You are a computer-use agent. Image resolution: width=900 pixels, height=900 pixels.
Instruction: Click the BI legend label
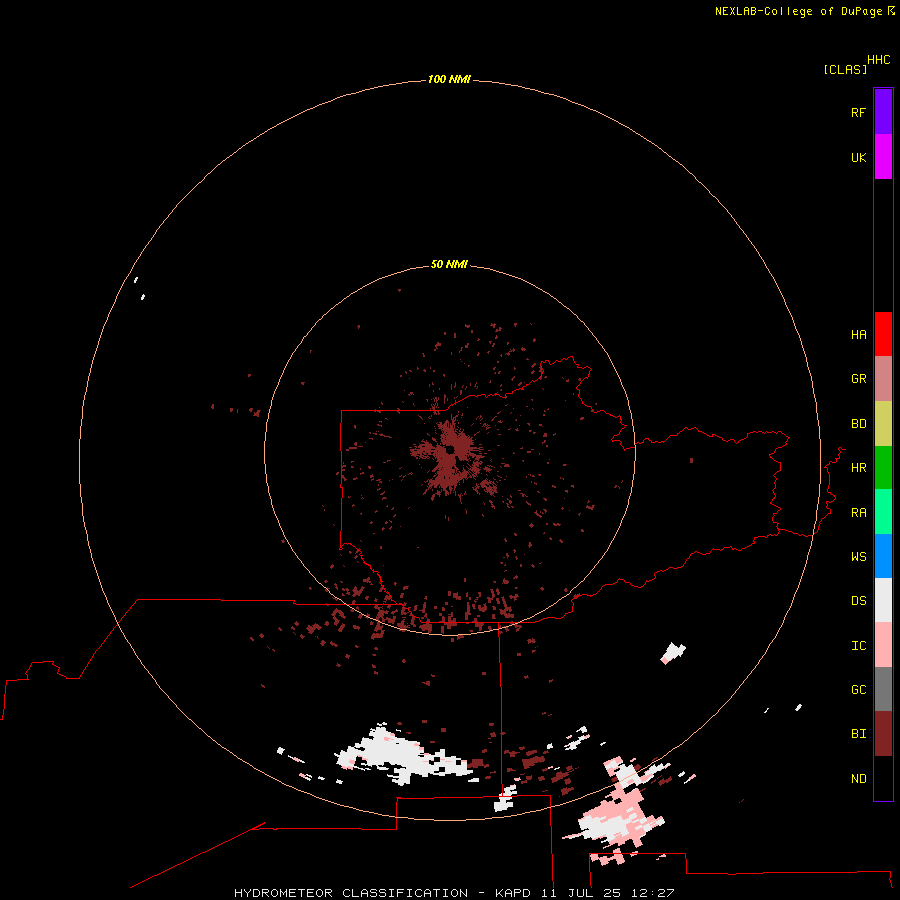(x=858, y=734)
